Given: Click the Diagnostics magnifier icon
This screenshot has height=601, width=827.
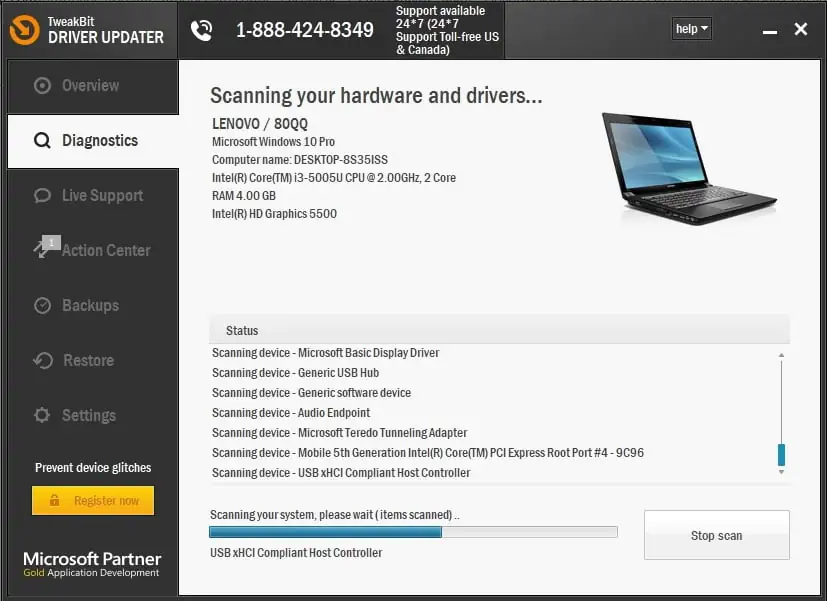Looking at the screenshot, I should (x=42, y=141).
